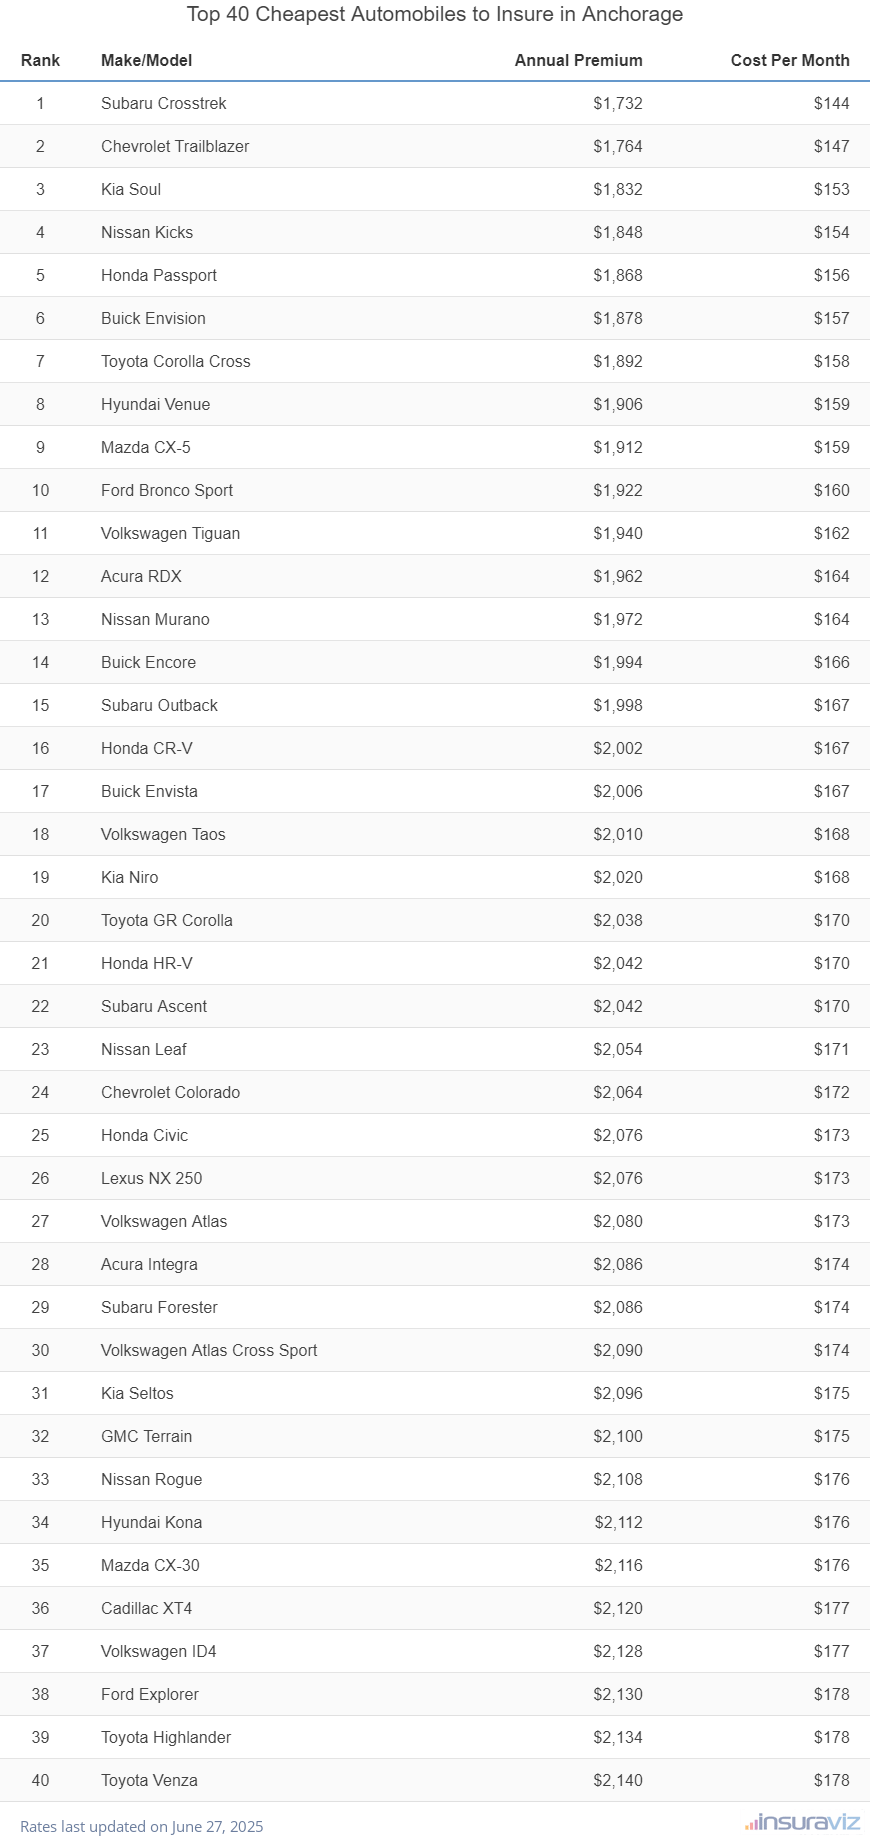Click the Ford Bronco Sport model name
The image size is (870, 1842).
166,490
